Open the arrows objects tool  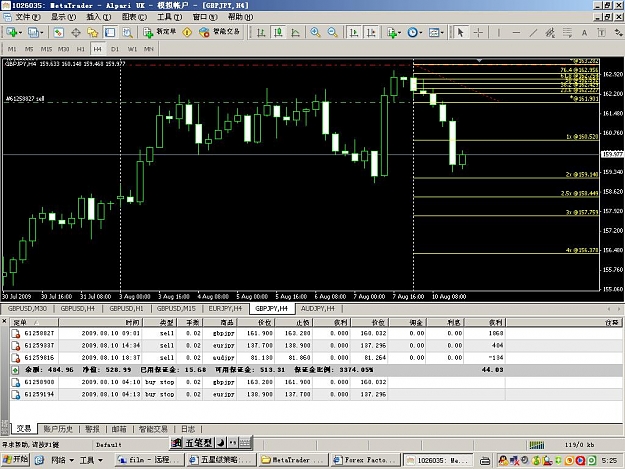pos(618,32)
